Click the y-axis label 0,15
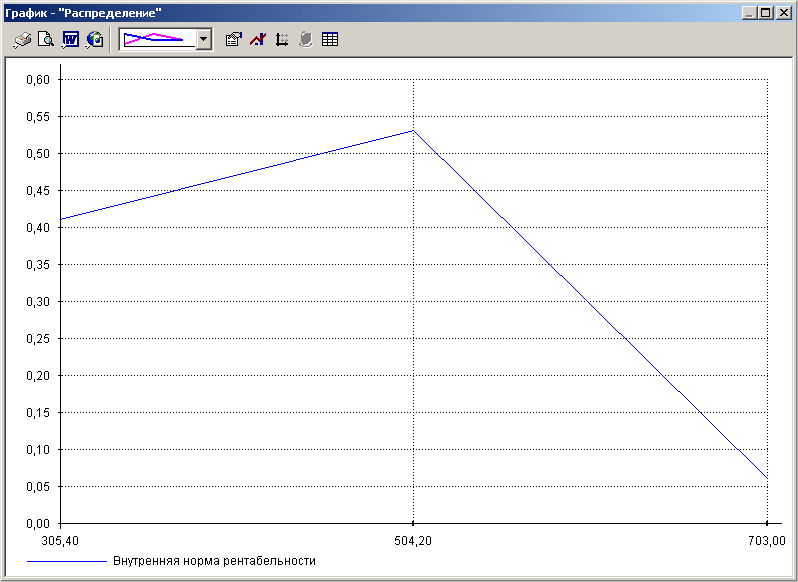 coord(38,413)
